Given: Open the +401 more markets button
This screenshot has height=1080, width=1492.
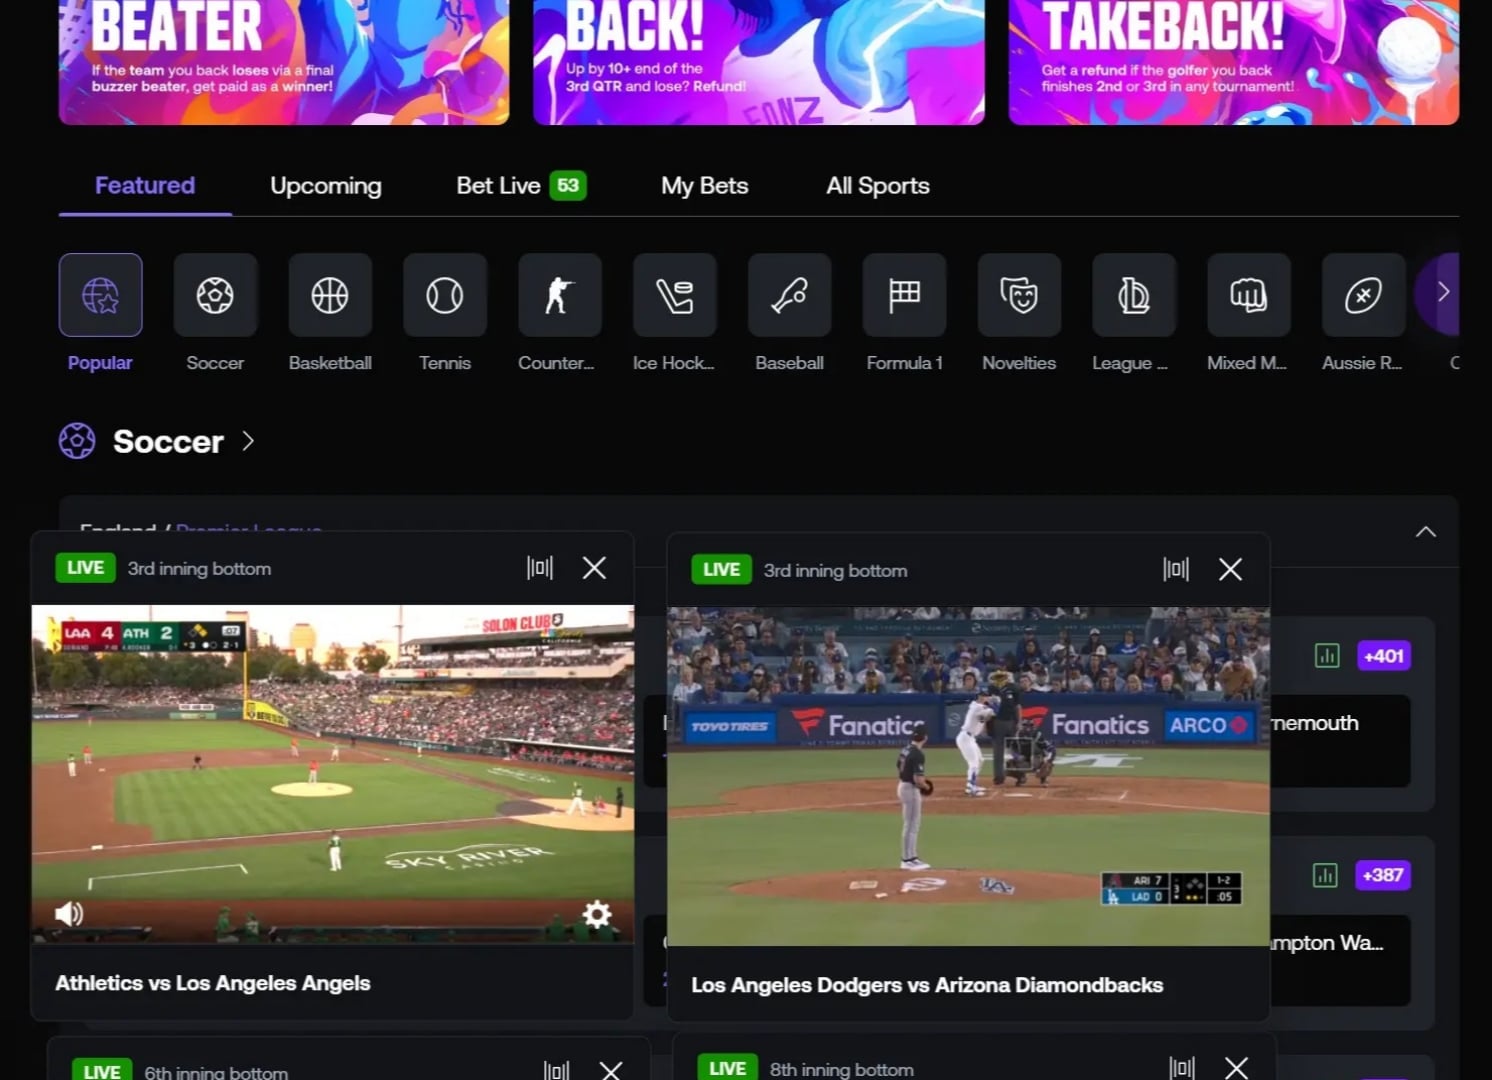Looking at the screenshot, I should [x=1384, y=656].
